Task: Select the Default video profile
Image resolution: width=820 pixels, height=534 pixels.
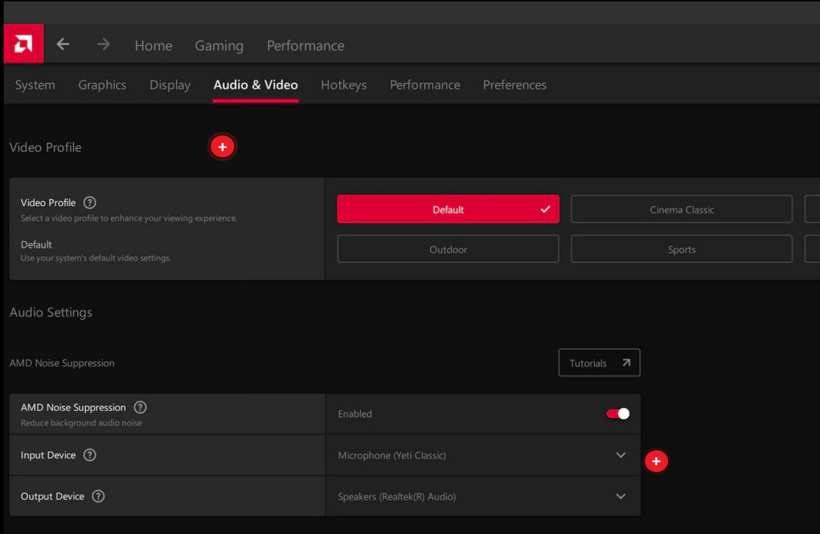Action: coord(448,209)
